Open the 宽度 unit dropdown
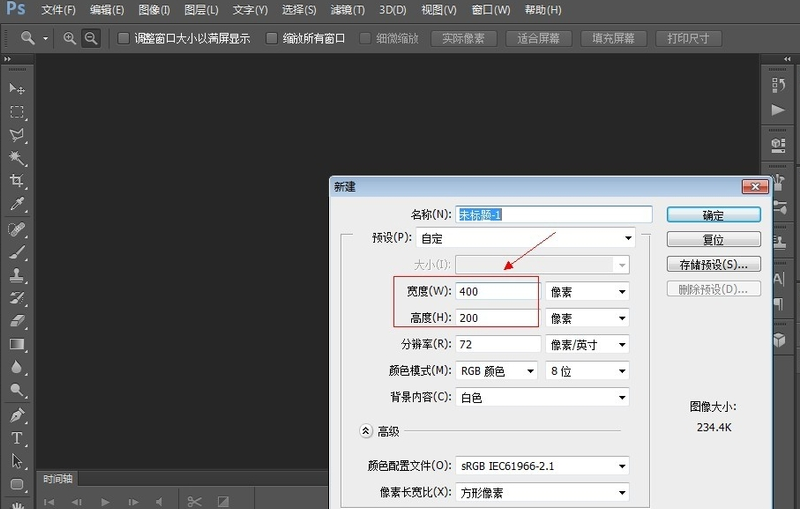 [588, 291]
